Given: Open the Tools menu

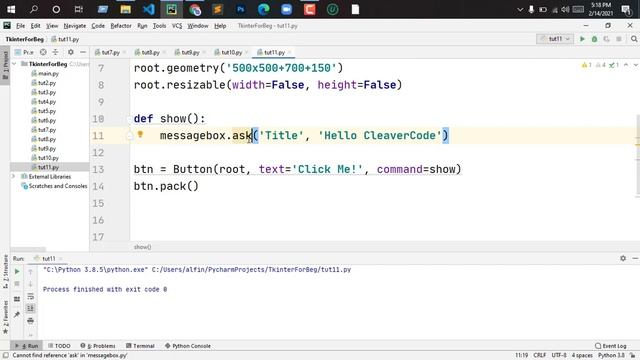Looking at the screenshot, I should click(159, 26).
